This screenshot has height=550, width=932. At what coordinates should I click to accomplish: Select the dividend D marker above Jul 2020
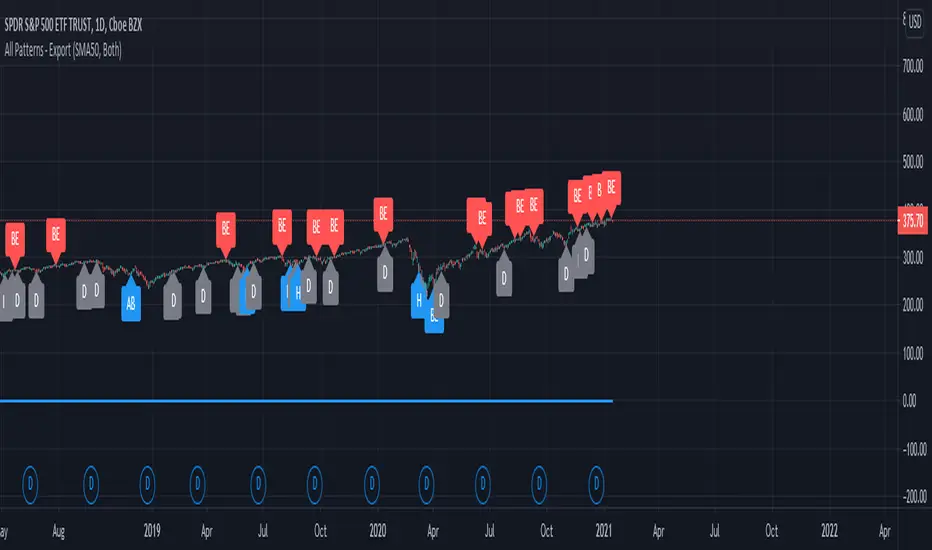point(483,485)
